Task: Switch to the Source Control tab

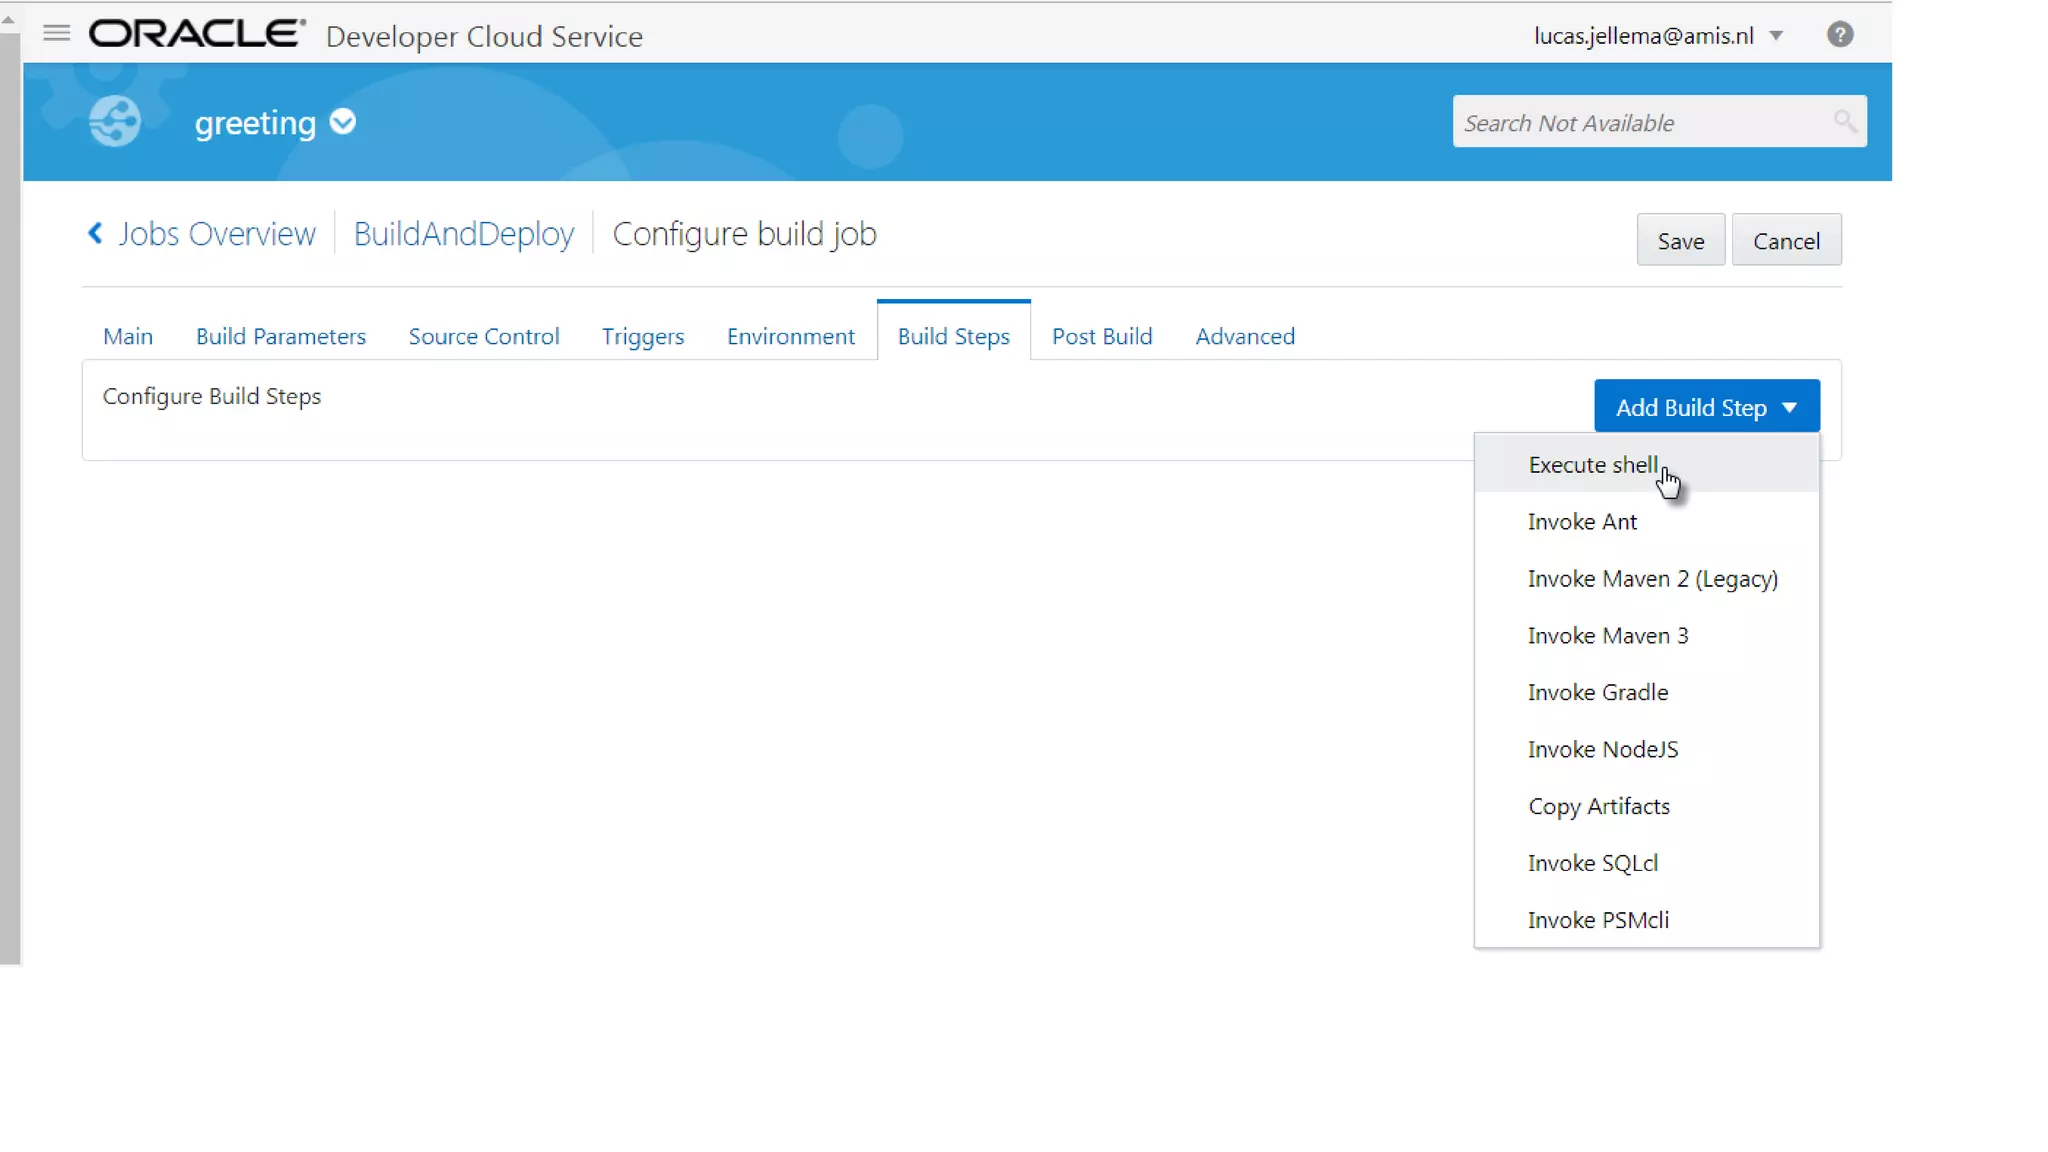Action: tap(483, 337)
